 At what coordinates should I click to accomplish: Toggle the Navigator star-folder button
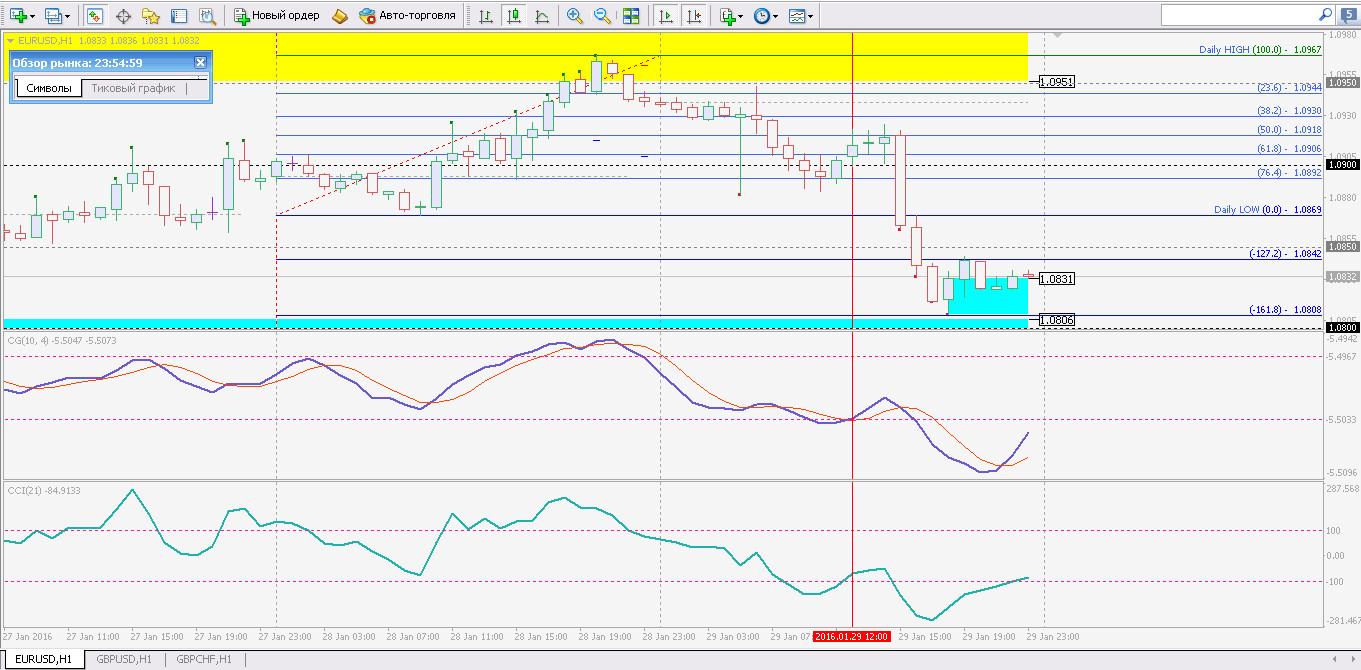pos(151,16)
